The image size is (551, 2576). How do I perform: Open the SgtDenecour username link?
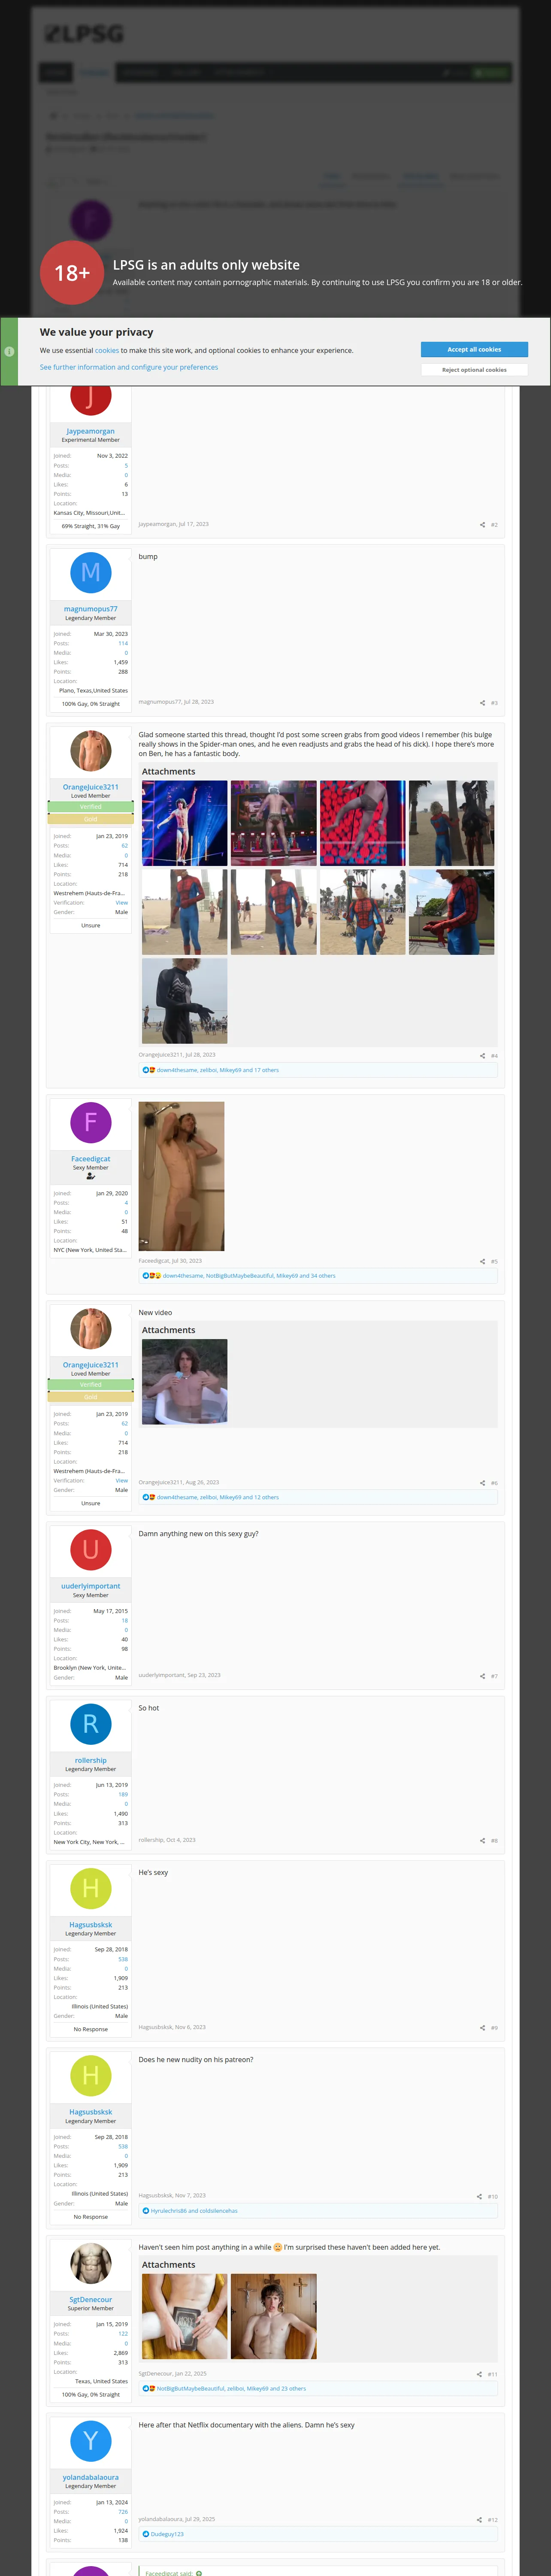click(90, 2300)
